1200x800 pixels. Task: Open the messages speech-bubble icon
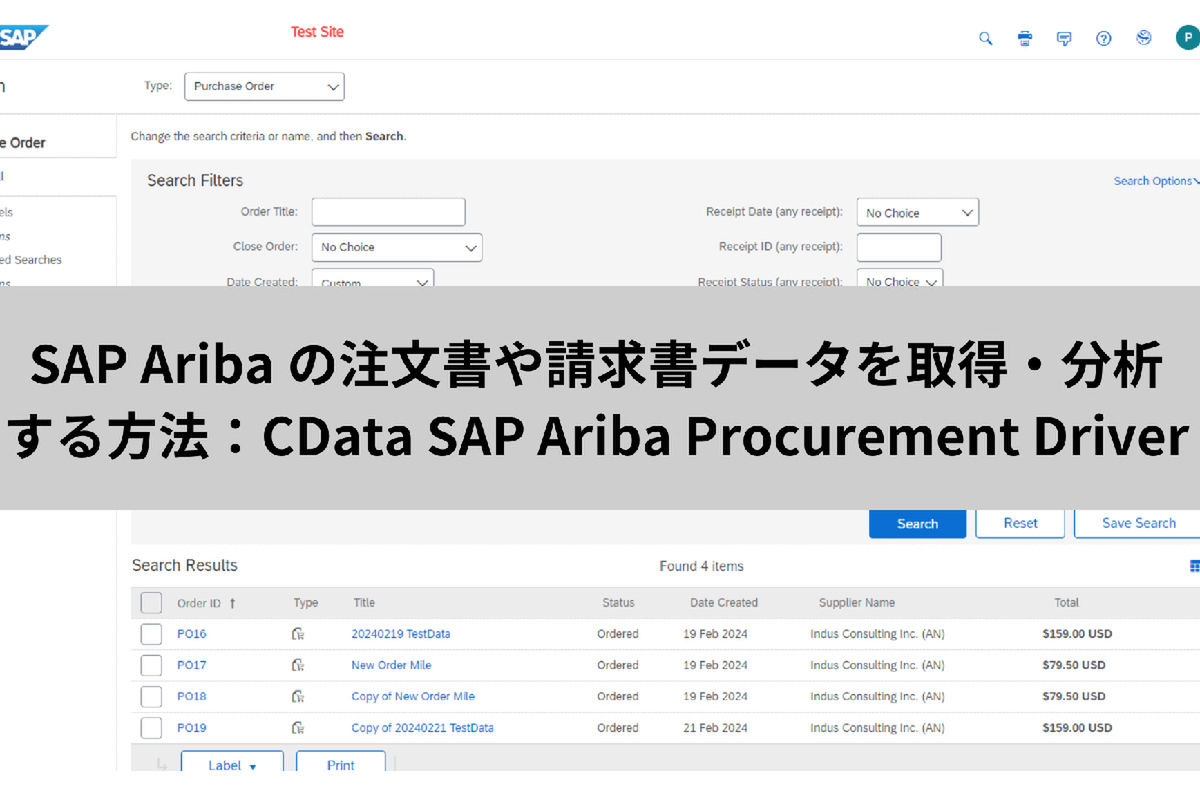(1064, 38)
